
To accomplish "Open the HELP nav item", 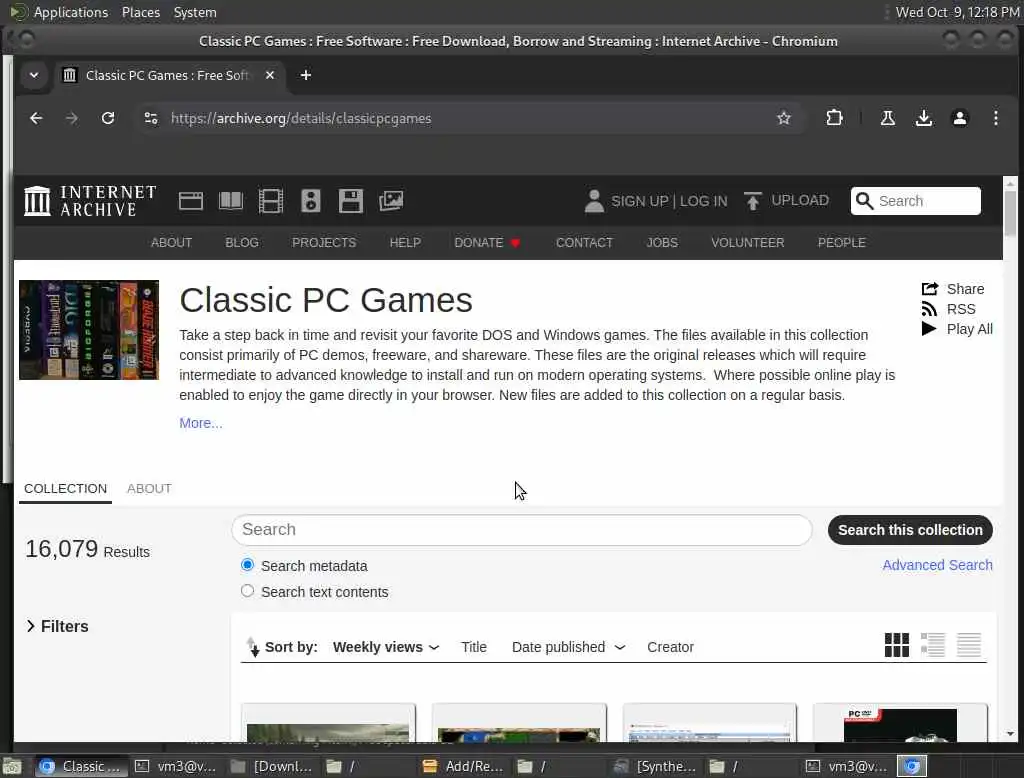I will point(405,242).
